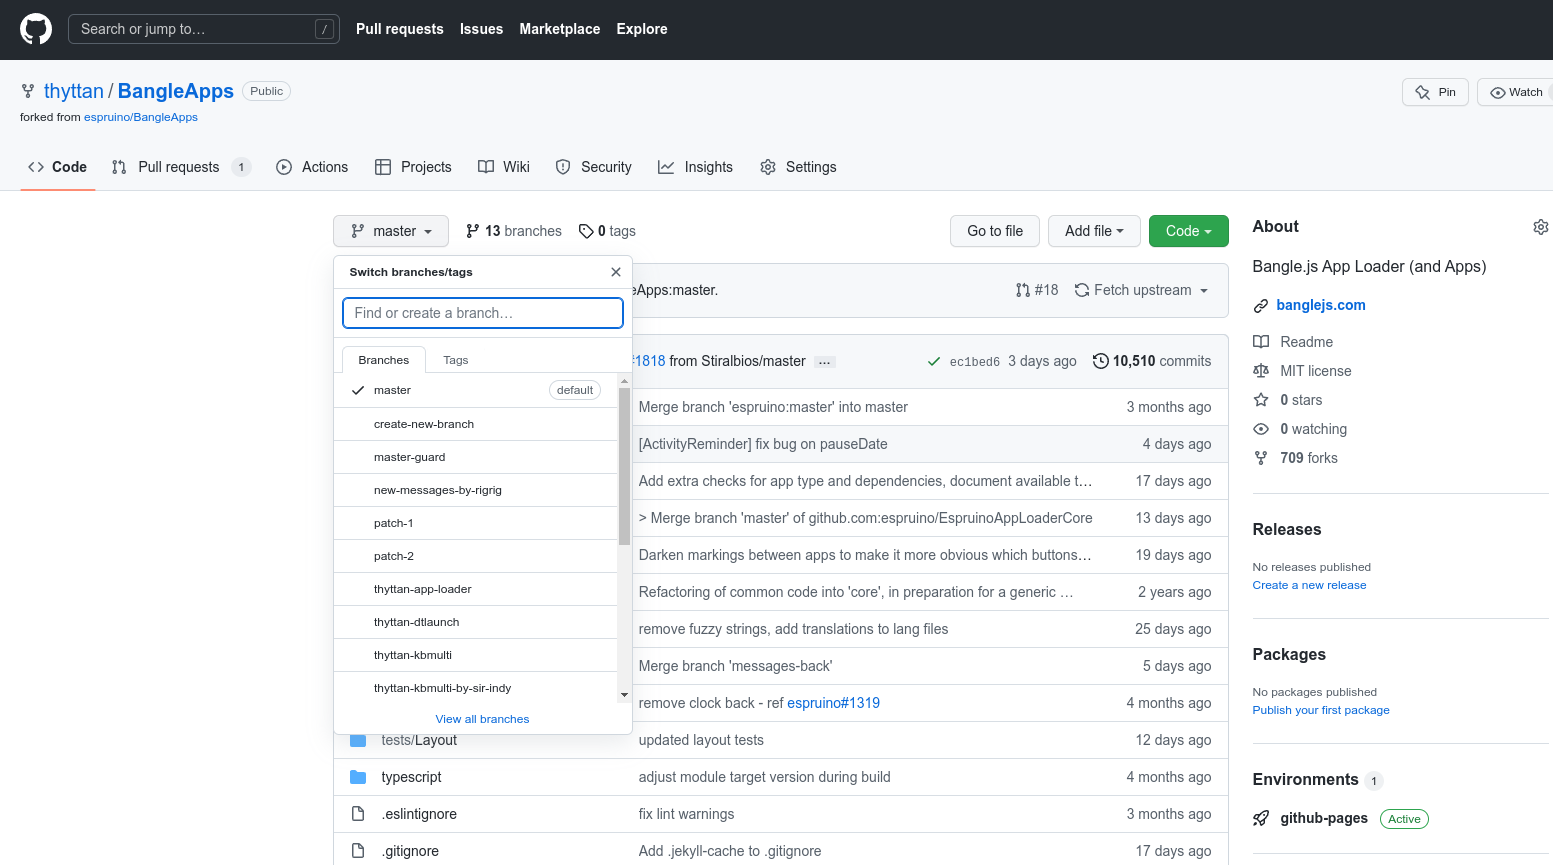Open the GitHub home logo
This screenshot has height=865, width=1553.
[36, 29]
